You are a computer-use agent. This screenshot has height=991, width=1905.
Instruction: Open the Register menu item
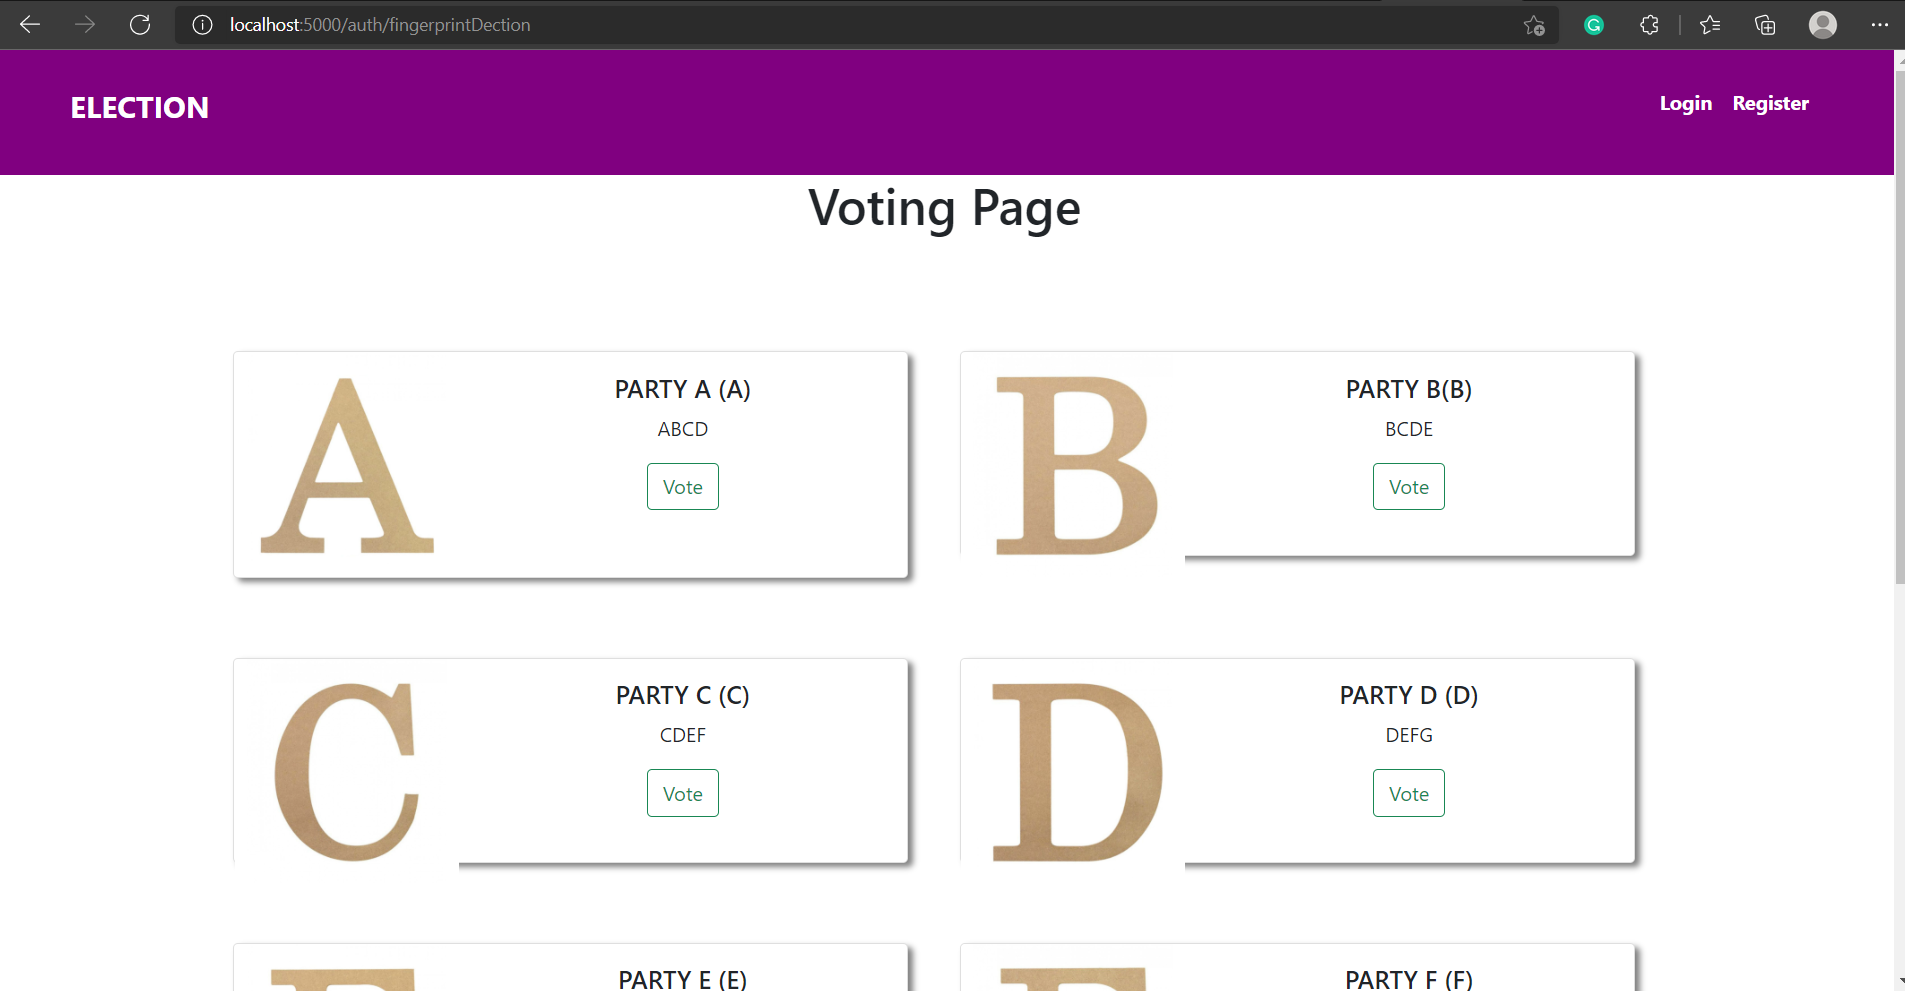[1770, 103]
